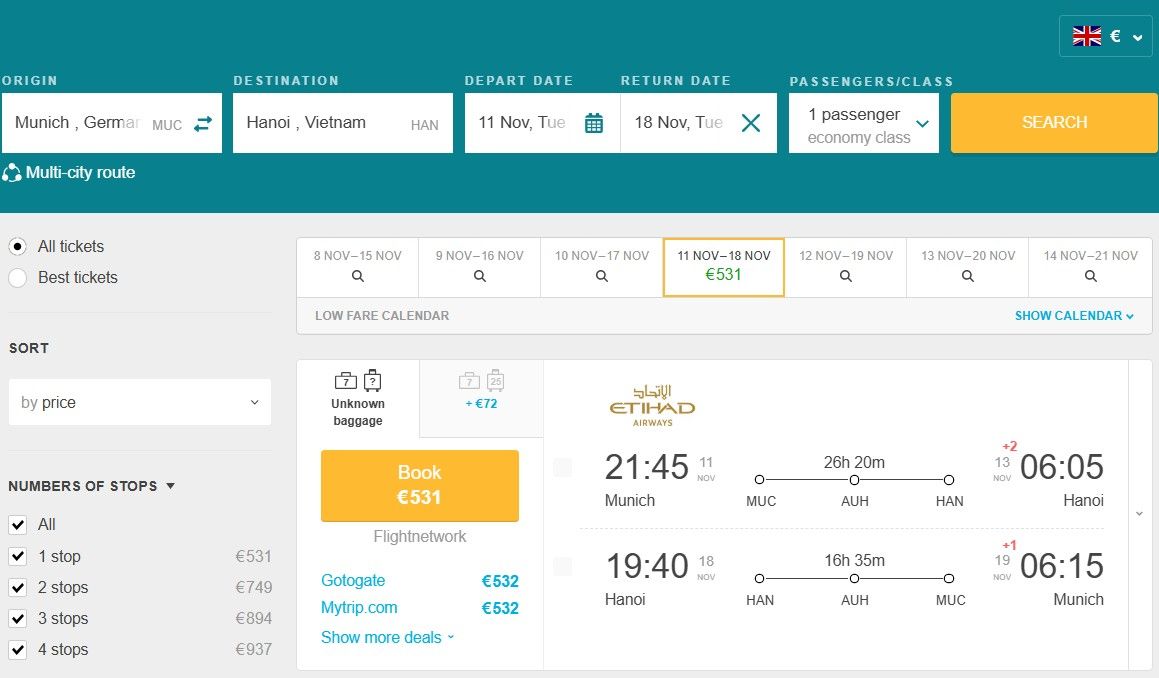Click the Unknown baggage suitcase icons
Screen dimensions: 1159x678
[x=358, y=381]
